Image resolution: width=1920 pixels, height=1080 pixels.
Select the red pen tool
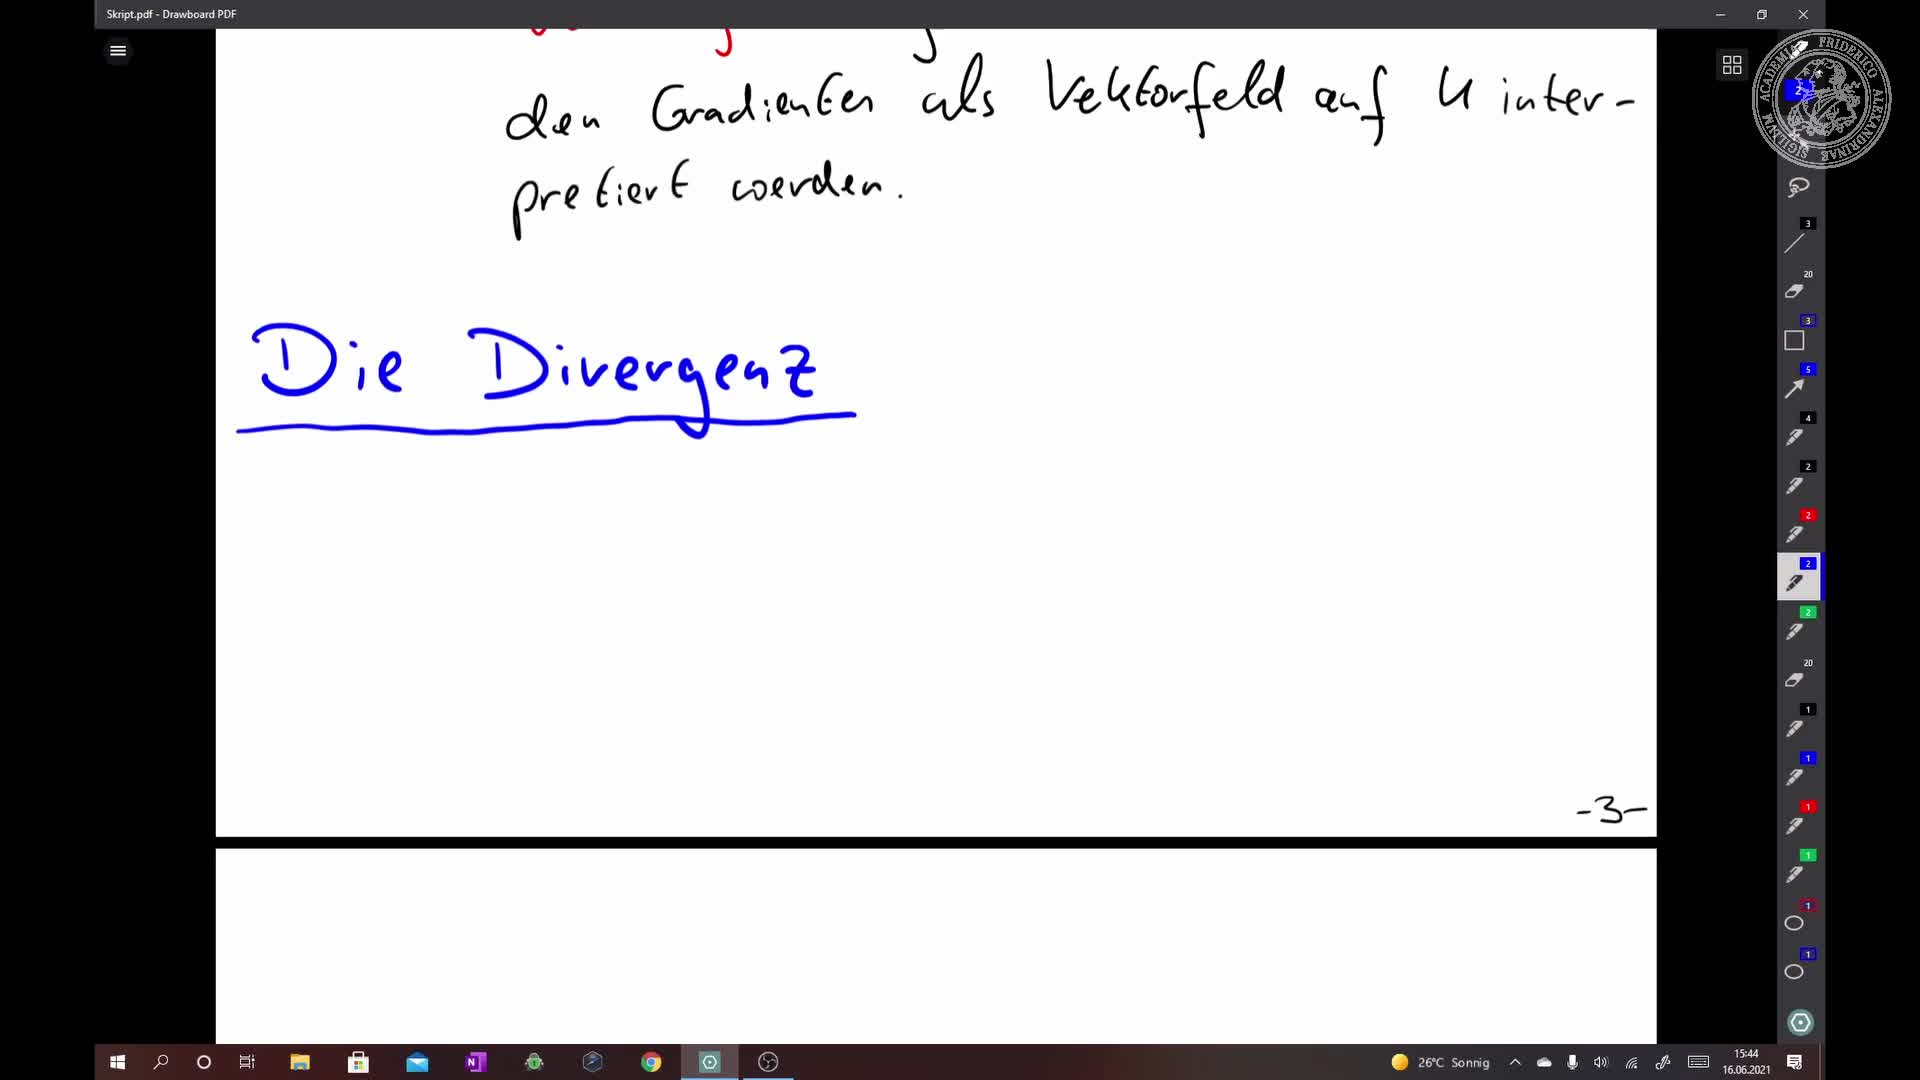pos(1796,534)
